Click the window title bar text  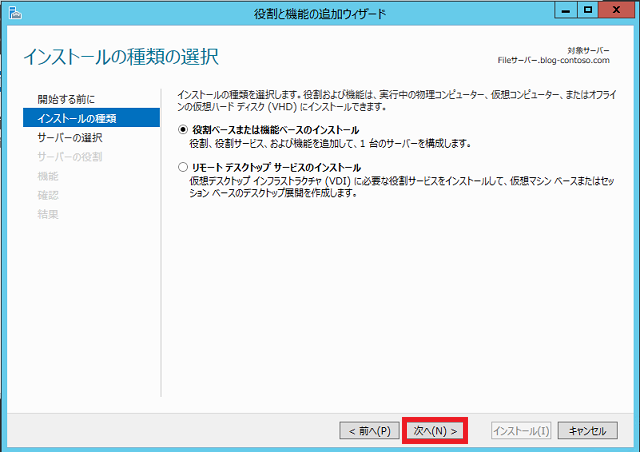pyautogui.click(x=320, y=12)
